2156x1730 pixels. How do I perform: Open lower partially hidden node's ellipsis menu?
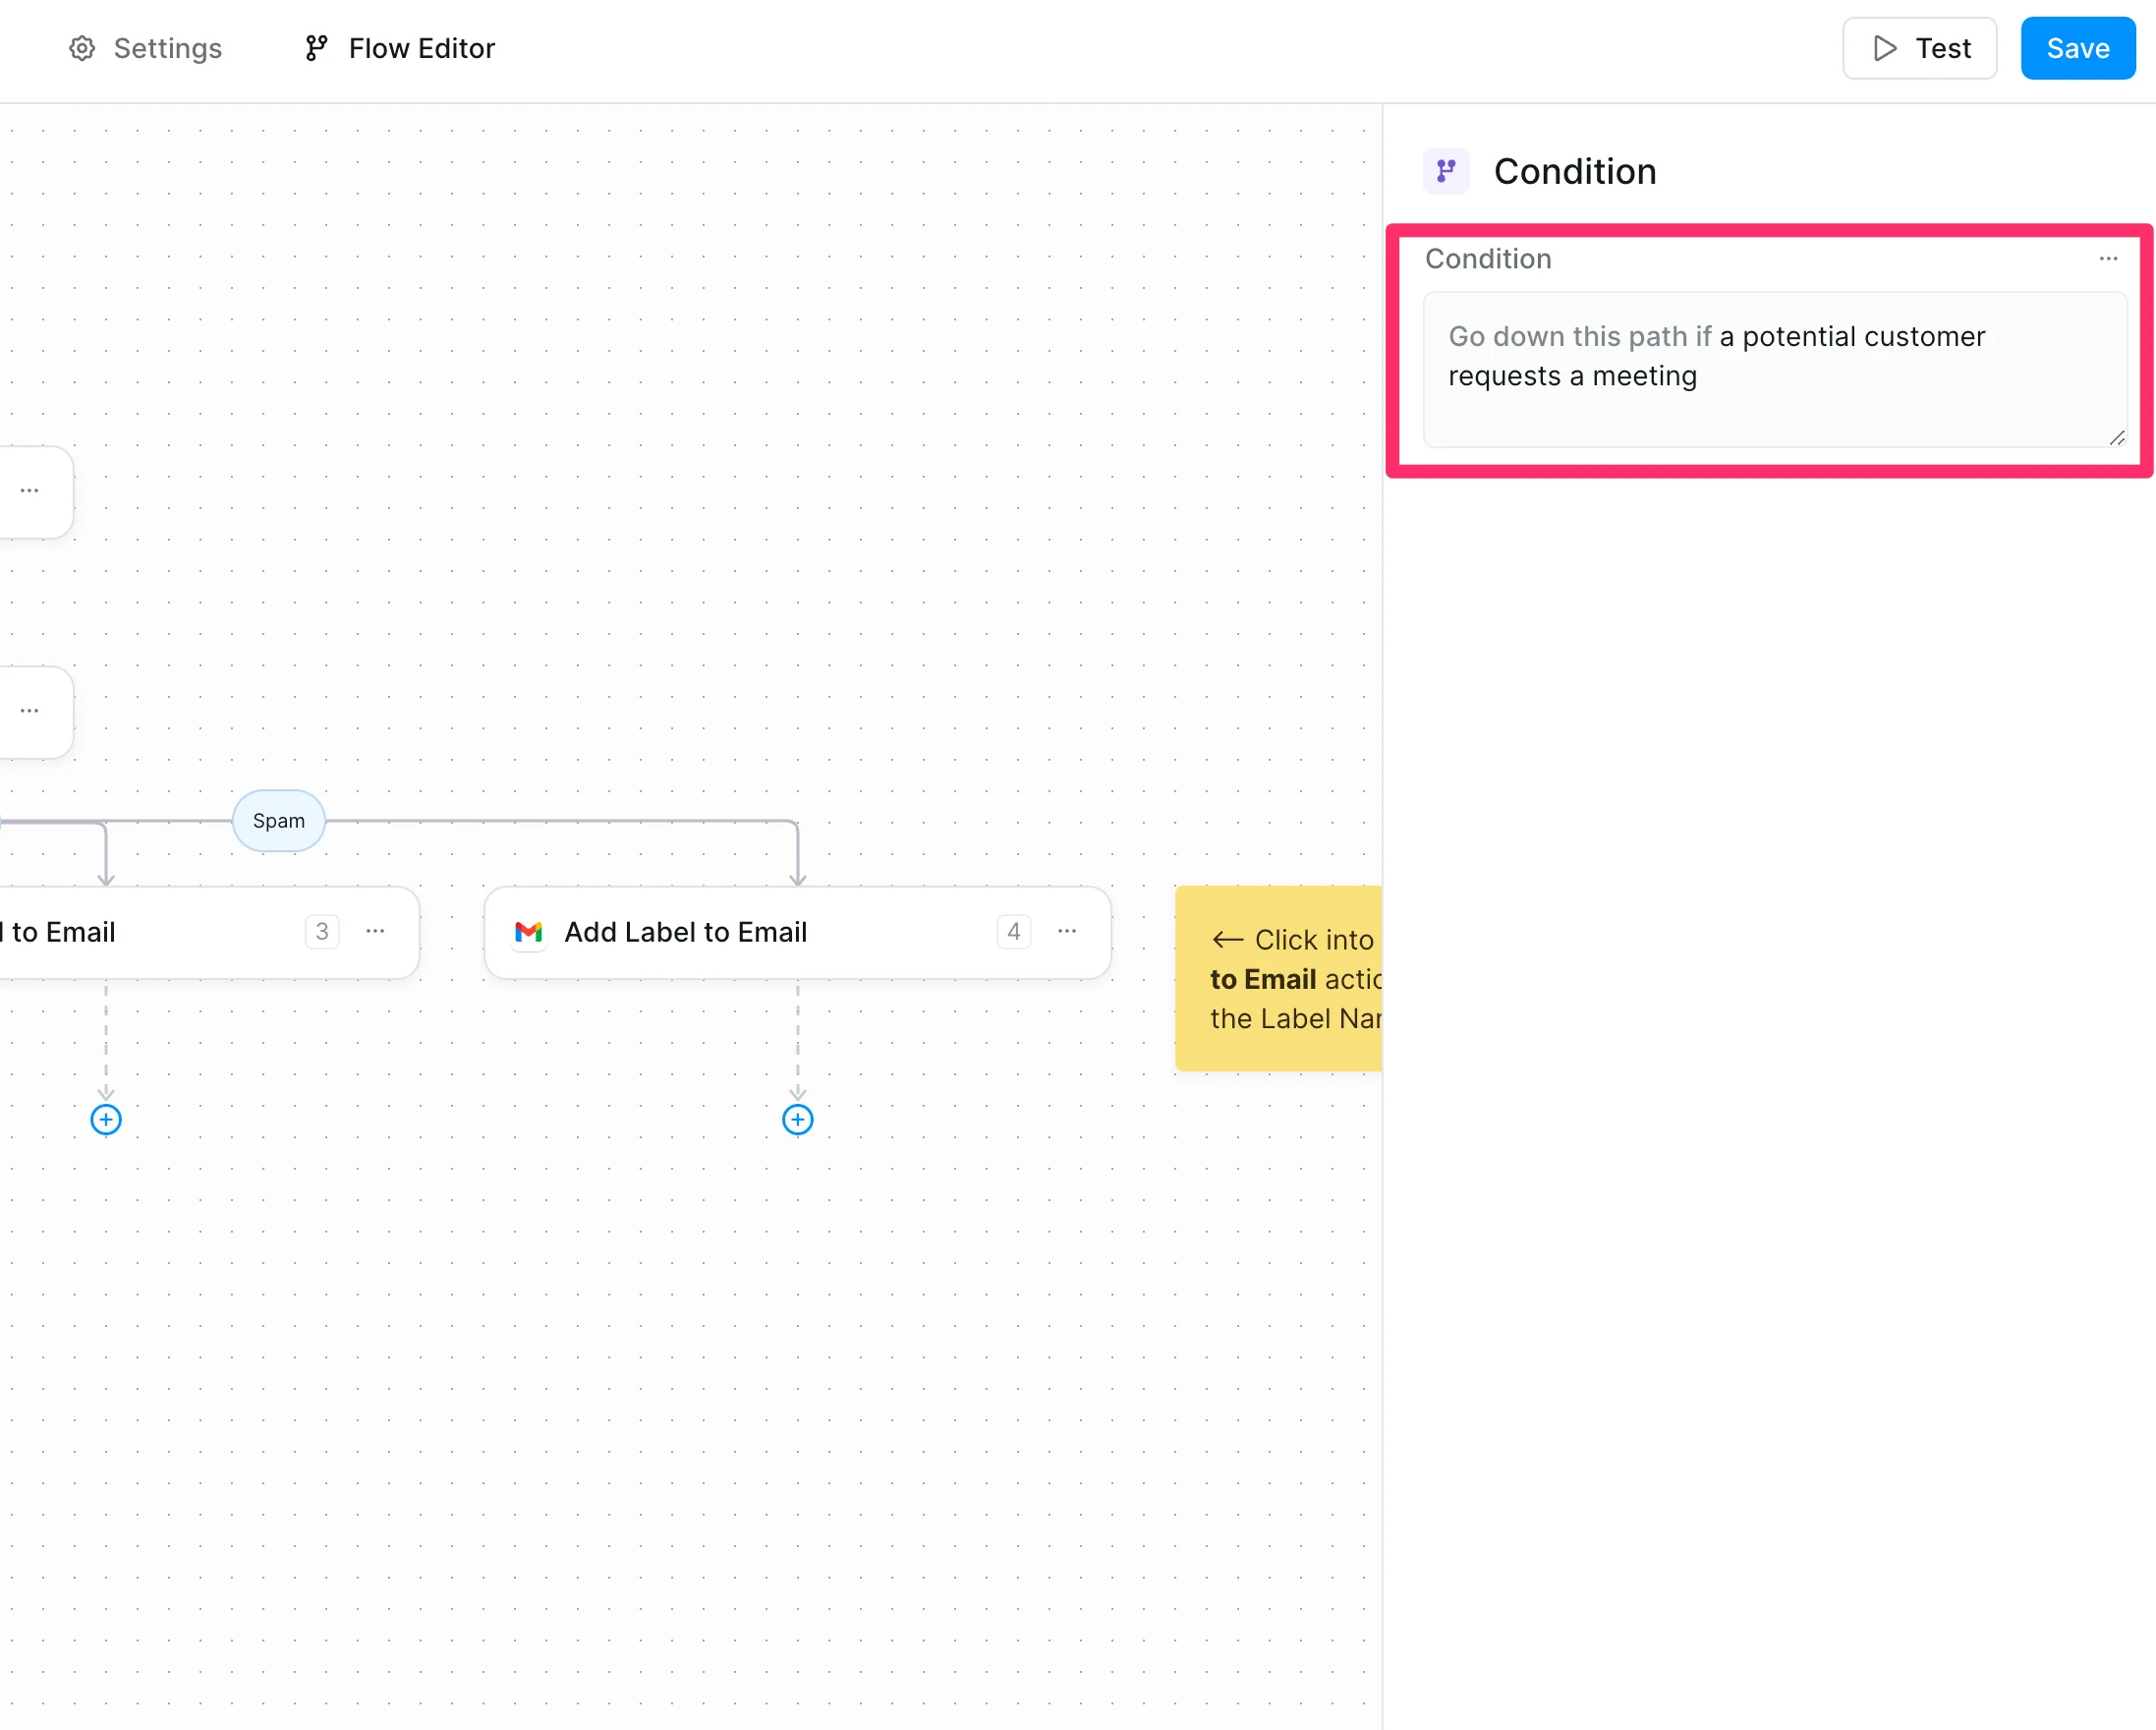(30, 711)
